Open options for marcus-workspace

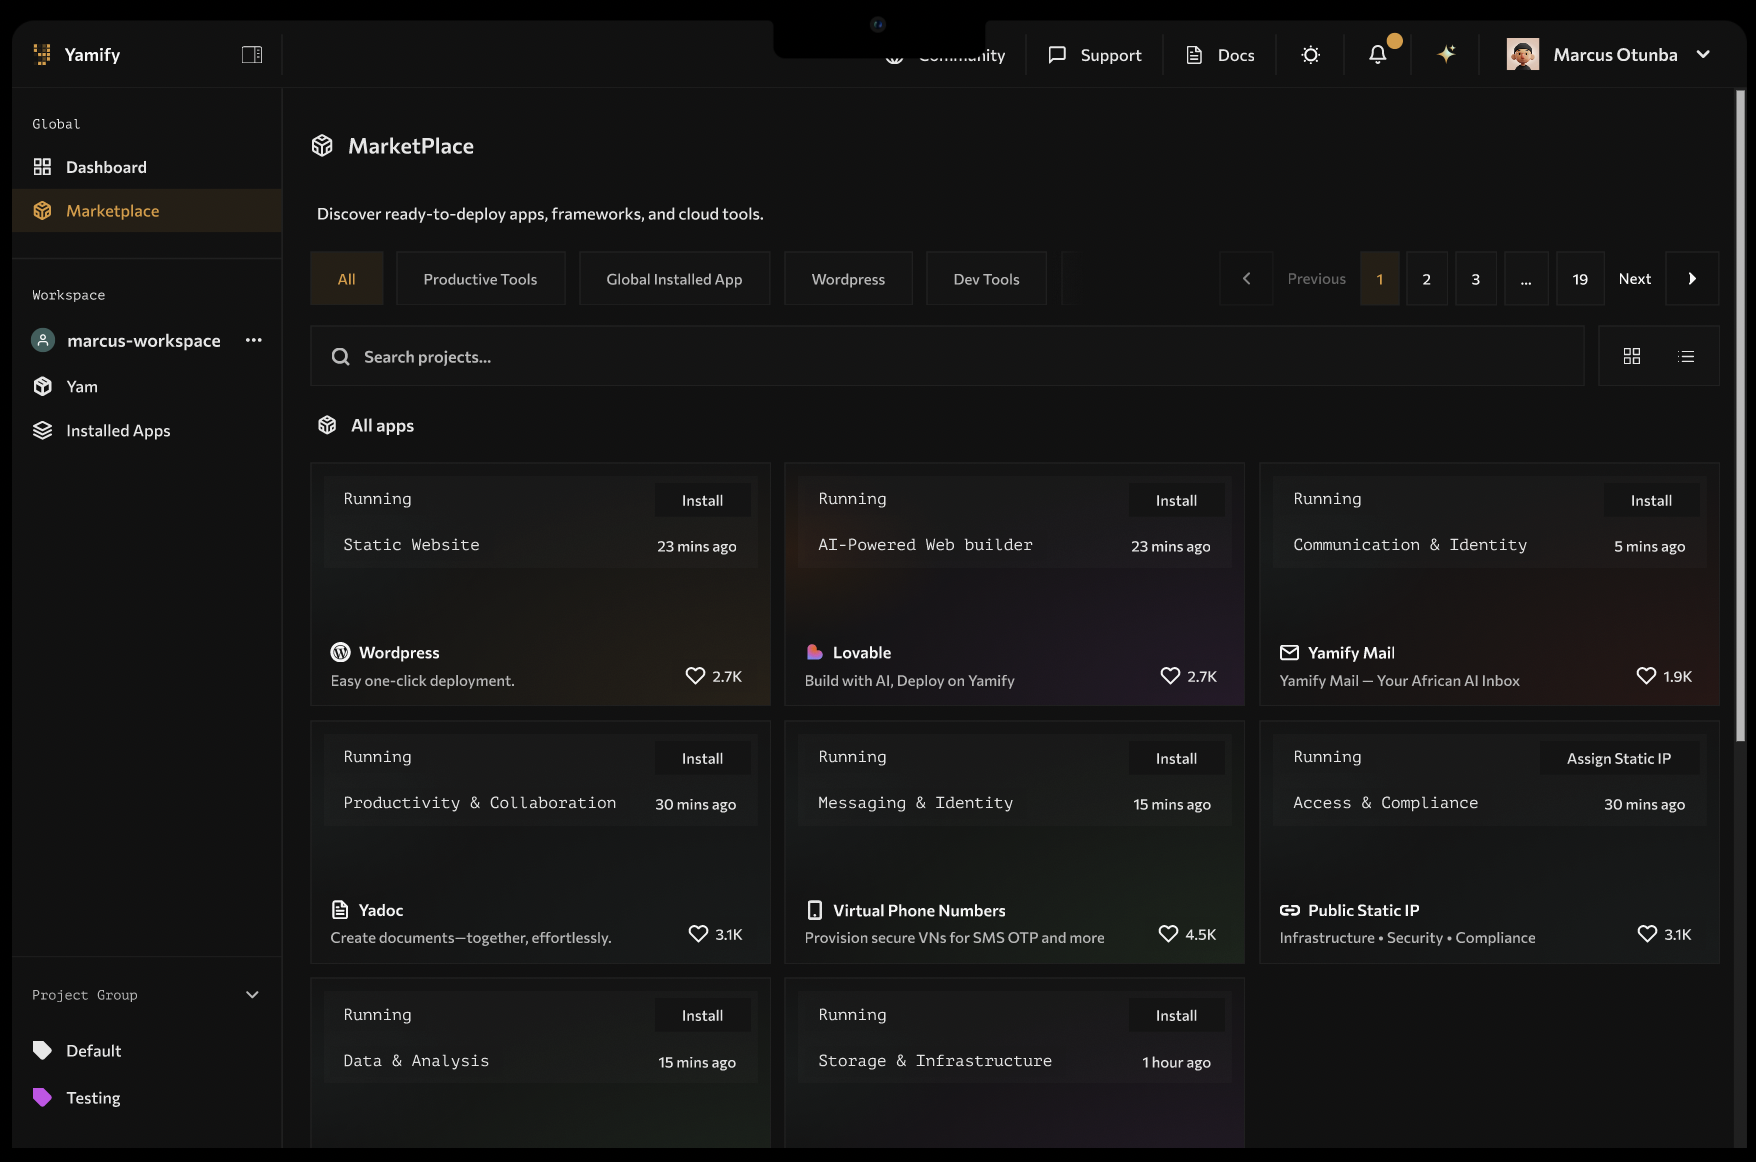click(253, 340)
